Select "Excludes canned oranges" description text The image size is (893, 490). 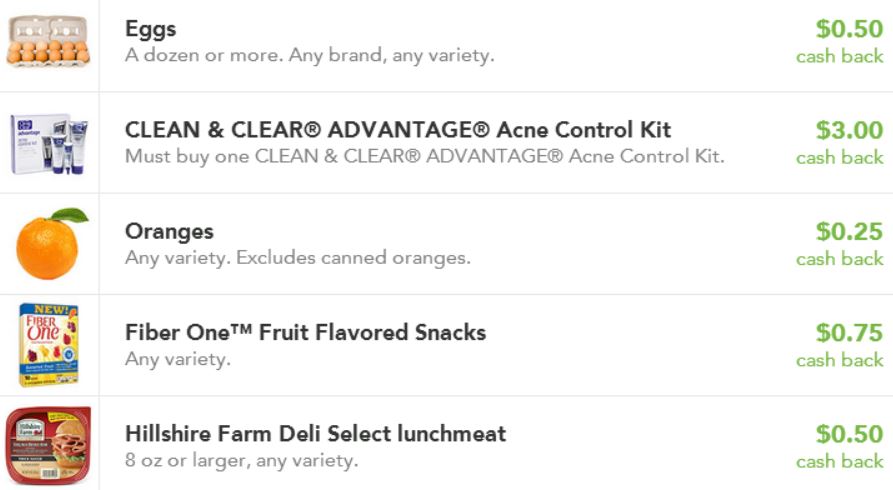click(x=297, y=257)
